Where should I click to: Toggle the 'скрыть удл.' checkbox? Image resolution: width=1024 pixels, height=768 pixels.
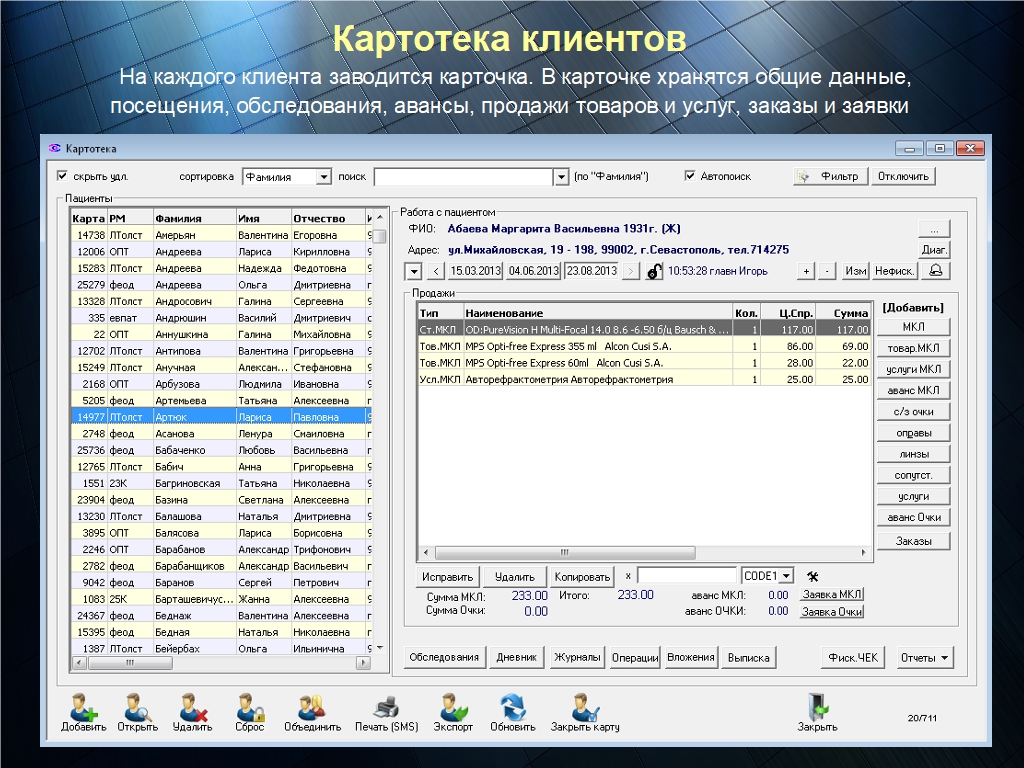[x=63, y=176]
